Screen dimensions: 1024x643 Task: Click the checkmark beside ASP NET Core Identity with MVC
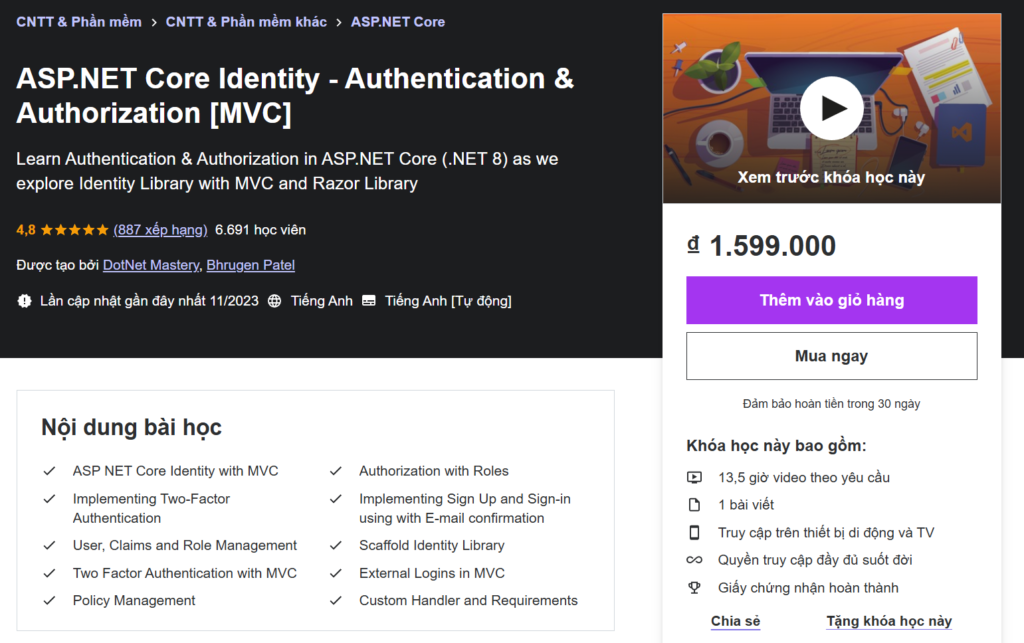(x=49, y=471)
